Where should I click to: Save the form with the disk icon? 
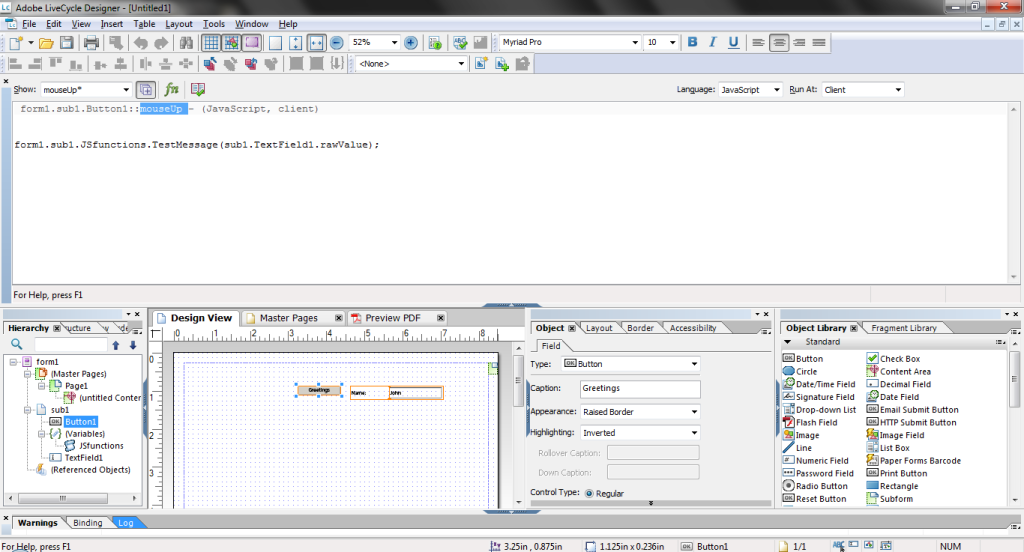pos(67,43)
